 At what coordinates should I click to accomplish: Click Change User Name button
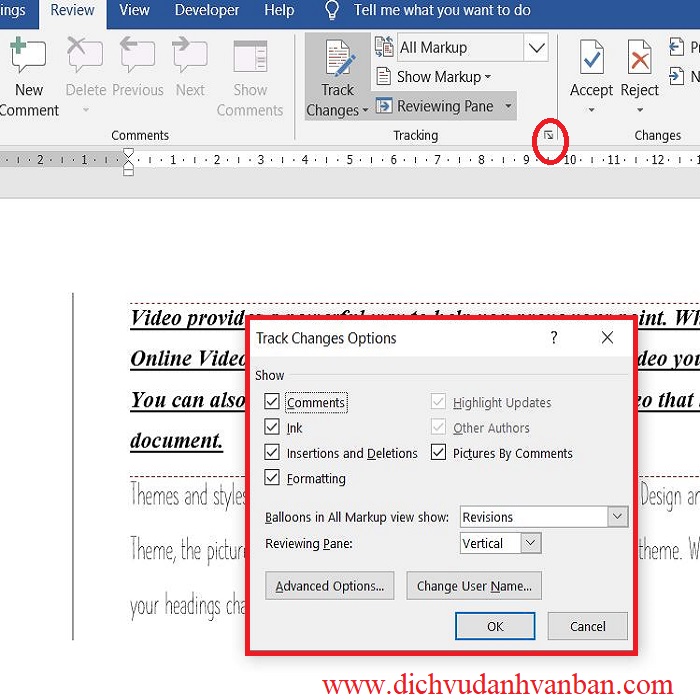pos(474,586)
